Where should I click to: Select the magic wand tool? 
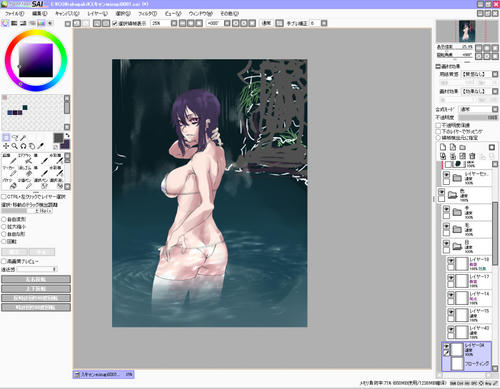coord(23,138)
